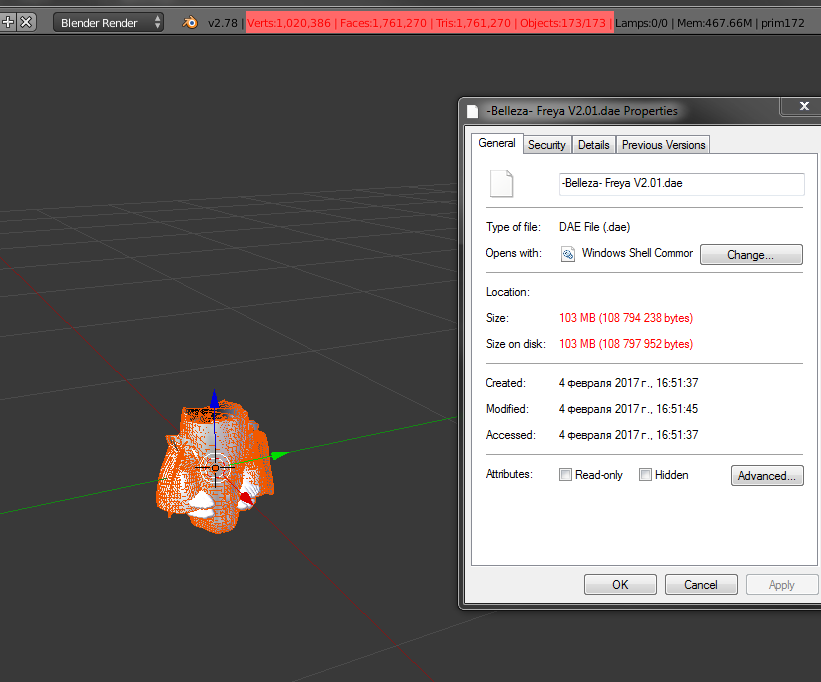Click the Size on disk value ending 797 952 bytes
The width and height of the screenshot is (821, 682).
(x=626, y=344)
